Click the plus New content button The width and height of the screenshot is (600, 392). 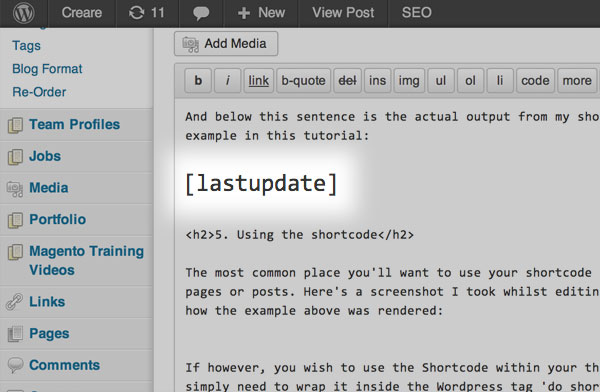261,13
